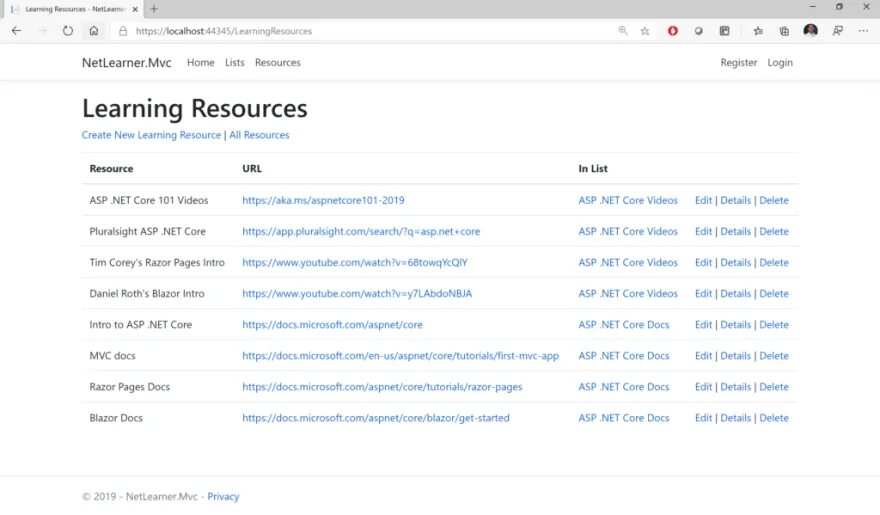Open the browser Settings and more menu

tap(863, 31)
